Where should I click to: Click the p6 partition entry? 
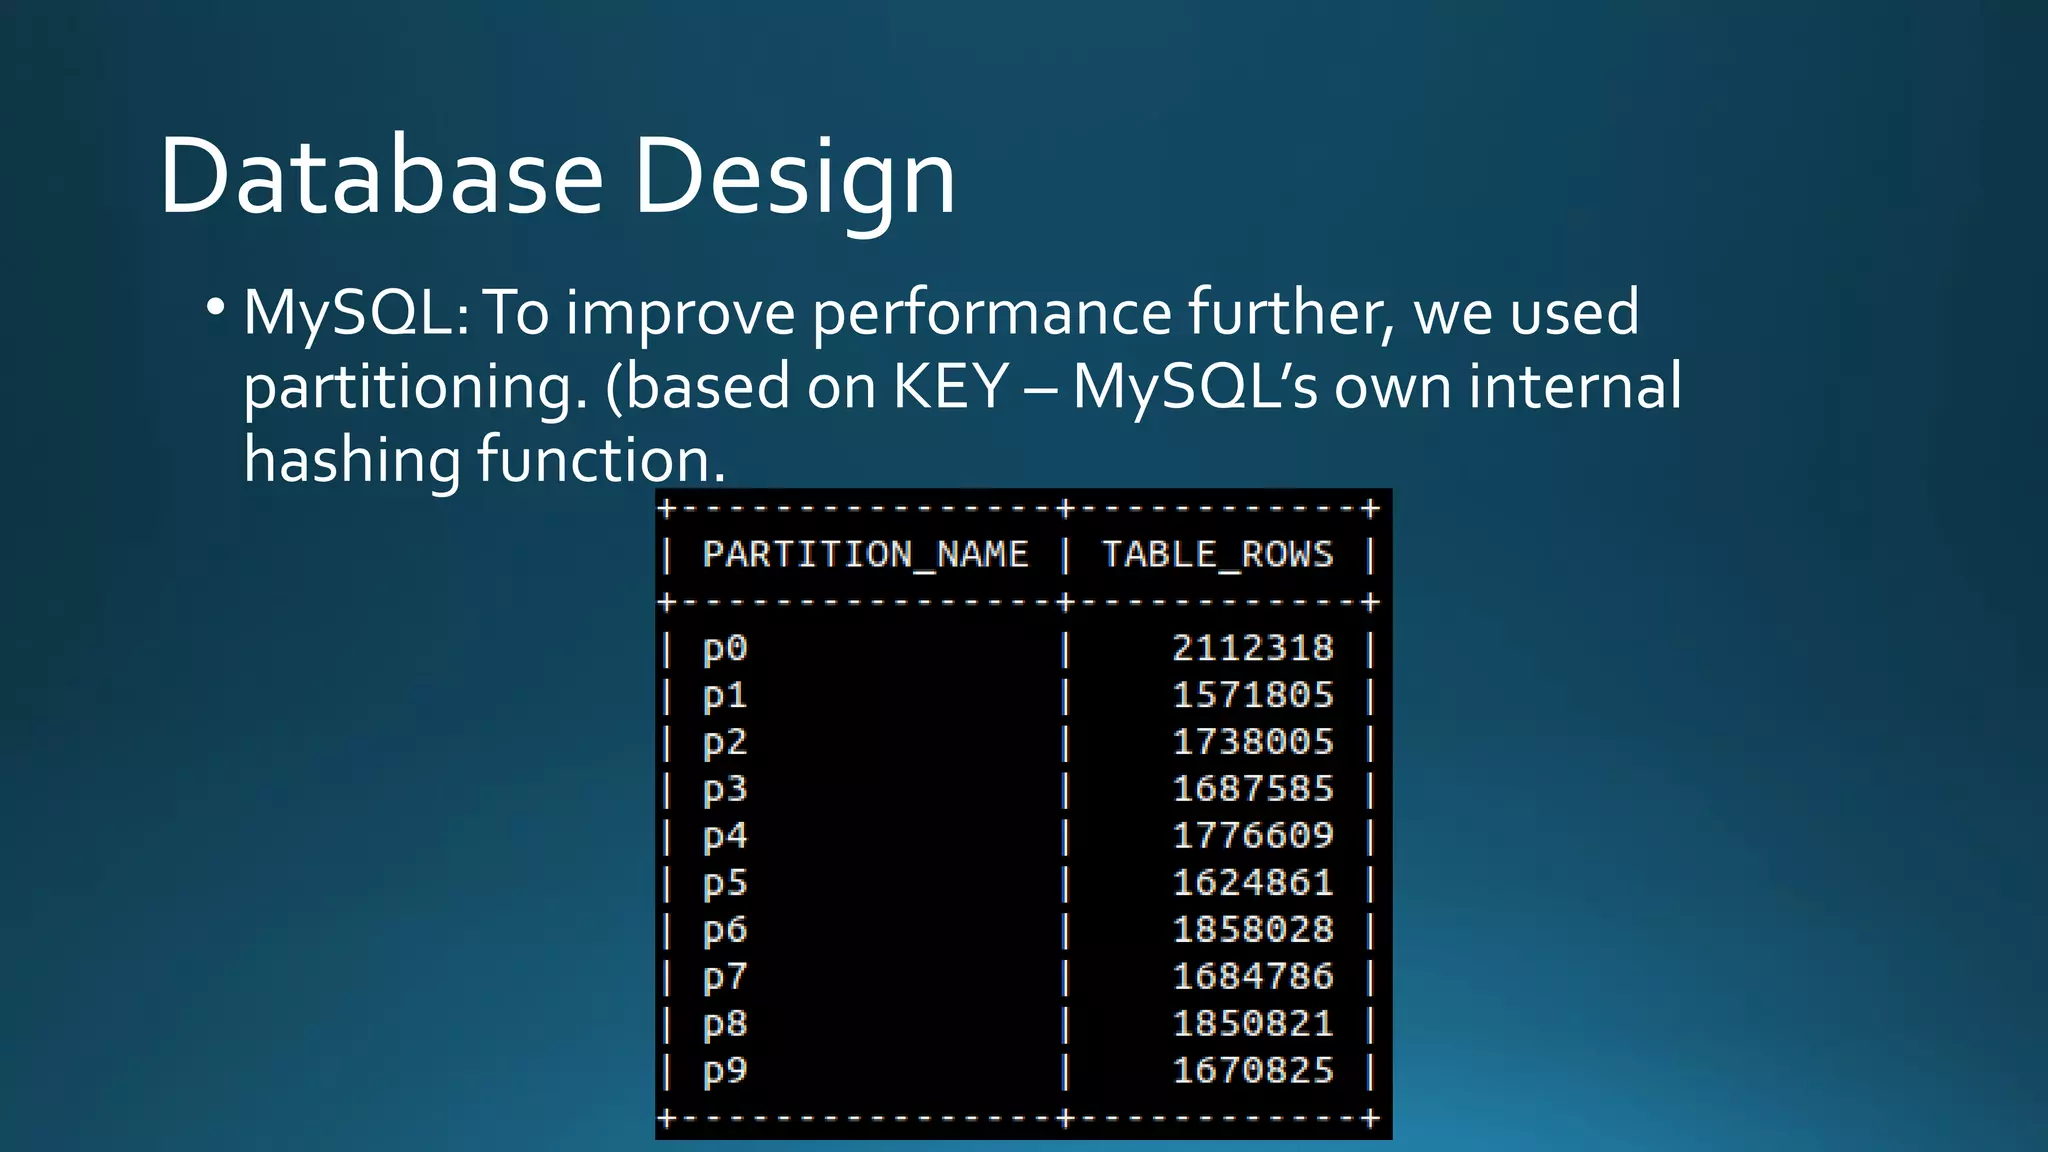tap(725, 930)
